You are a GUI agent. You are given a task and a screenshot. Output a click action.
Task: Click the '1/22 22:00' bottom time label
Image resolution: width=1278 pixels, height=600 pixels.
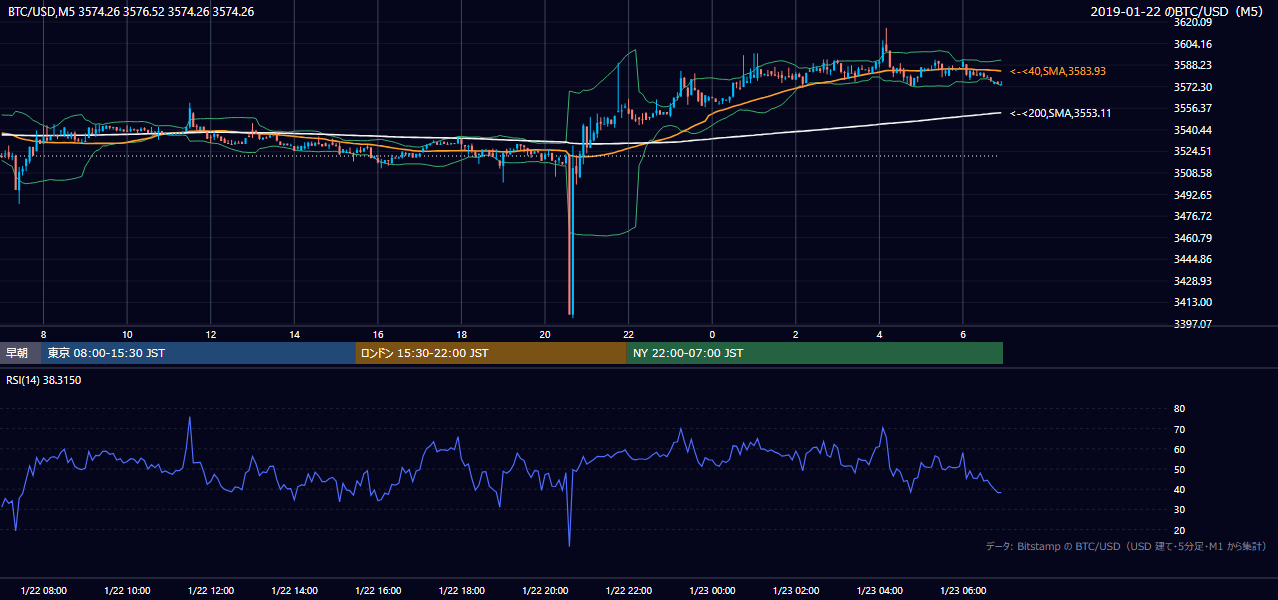[628, 591]
